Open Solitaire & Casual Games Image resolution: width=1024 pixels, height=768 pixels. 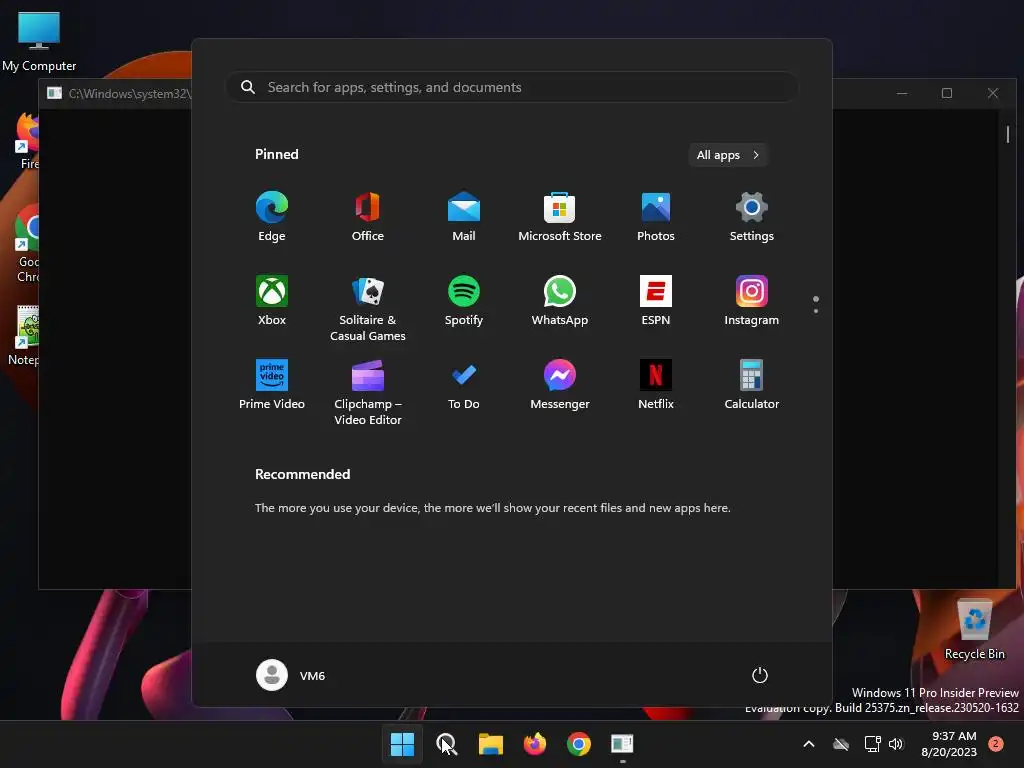pos(368,308)
